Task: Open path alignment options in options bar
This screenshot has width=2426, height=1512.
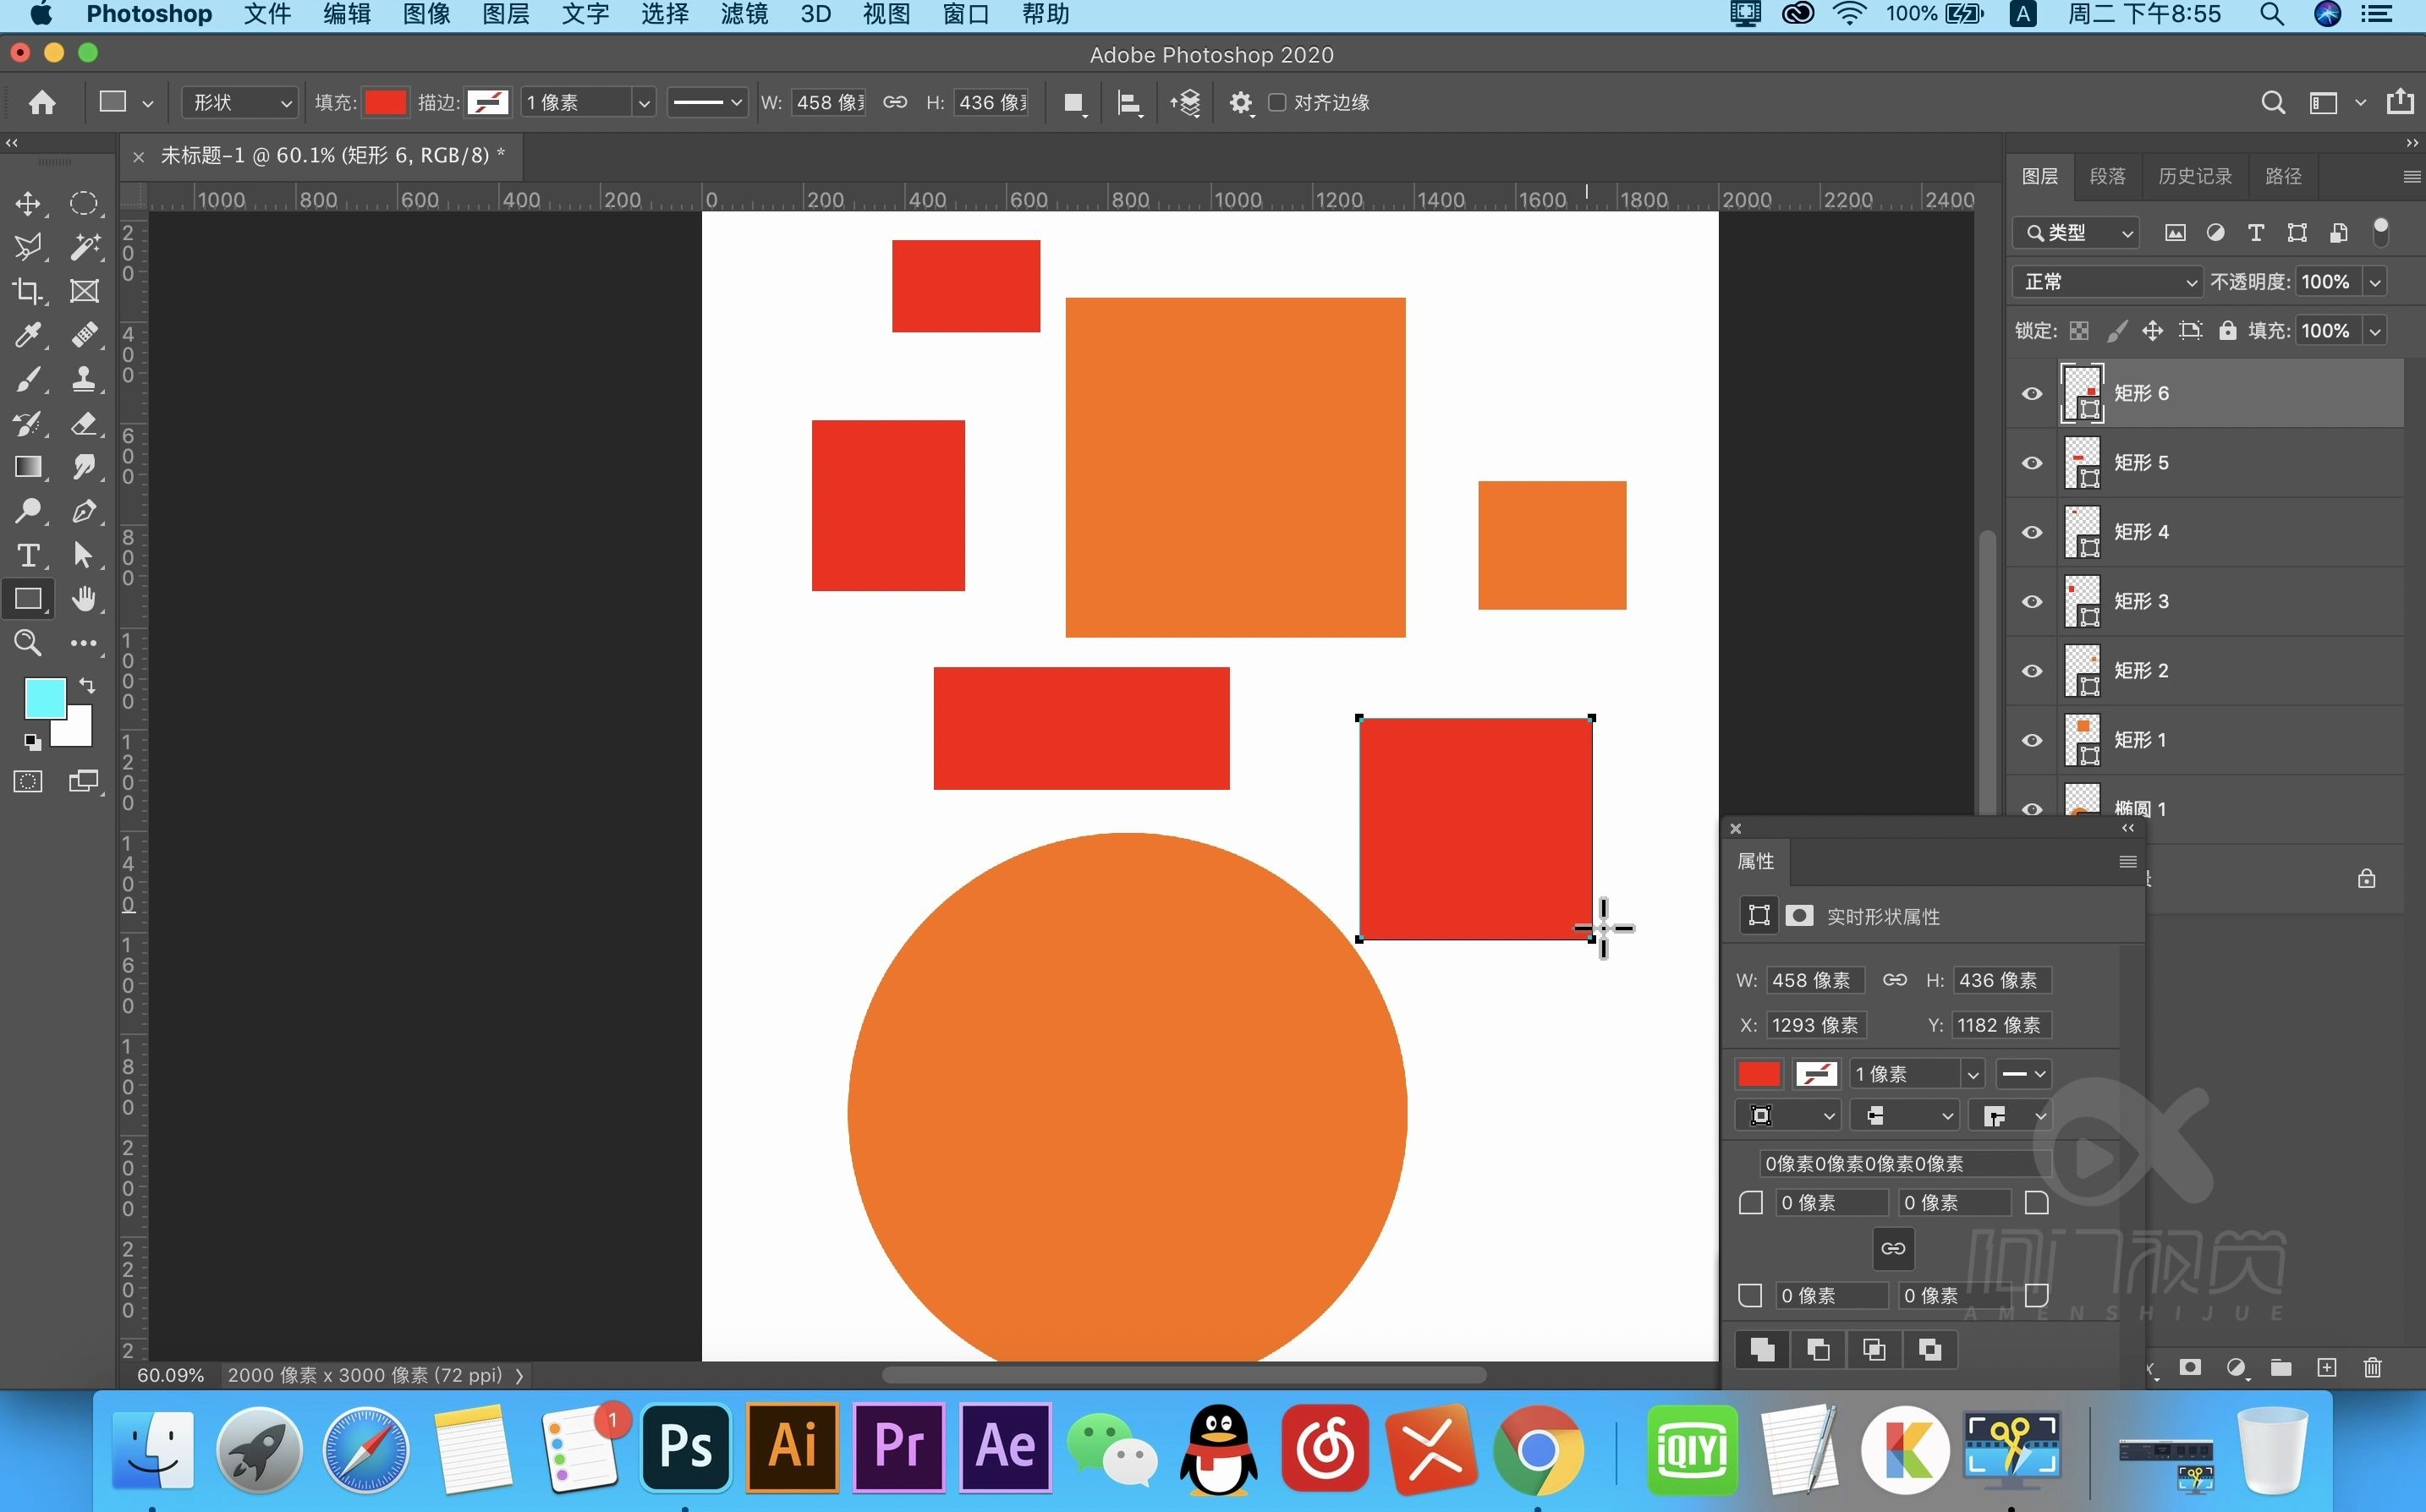Action: (x=1129, y=103)
